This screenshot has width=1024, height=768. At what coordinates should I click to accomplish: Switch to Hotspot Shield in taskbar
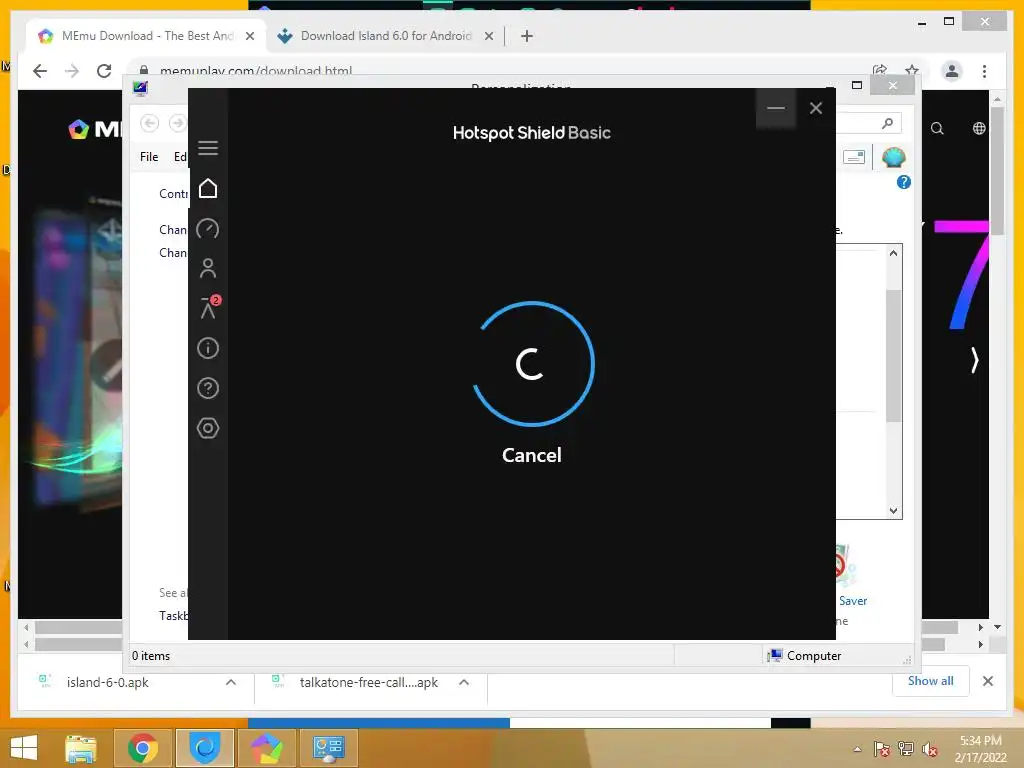pyautogui.click(x=204, y=748)
